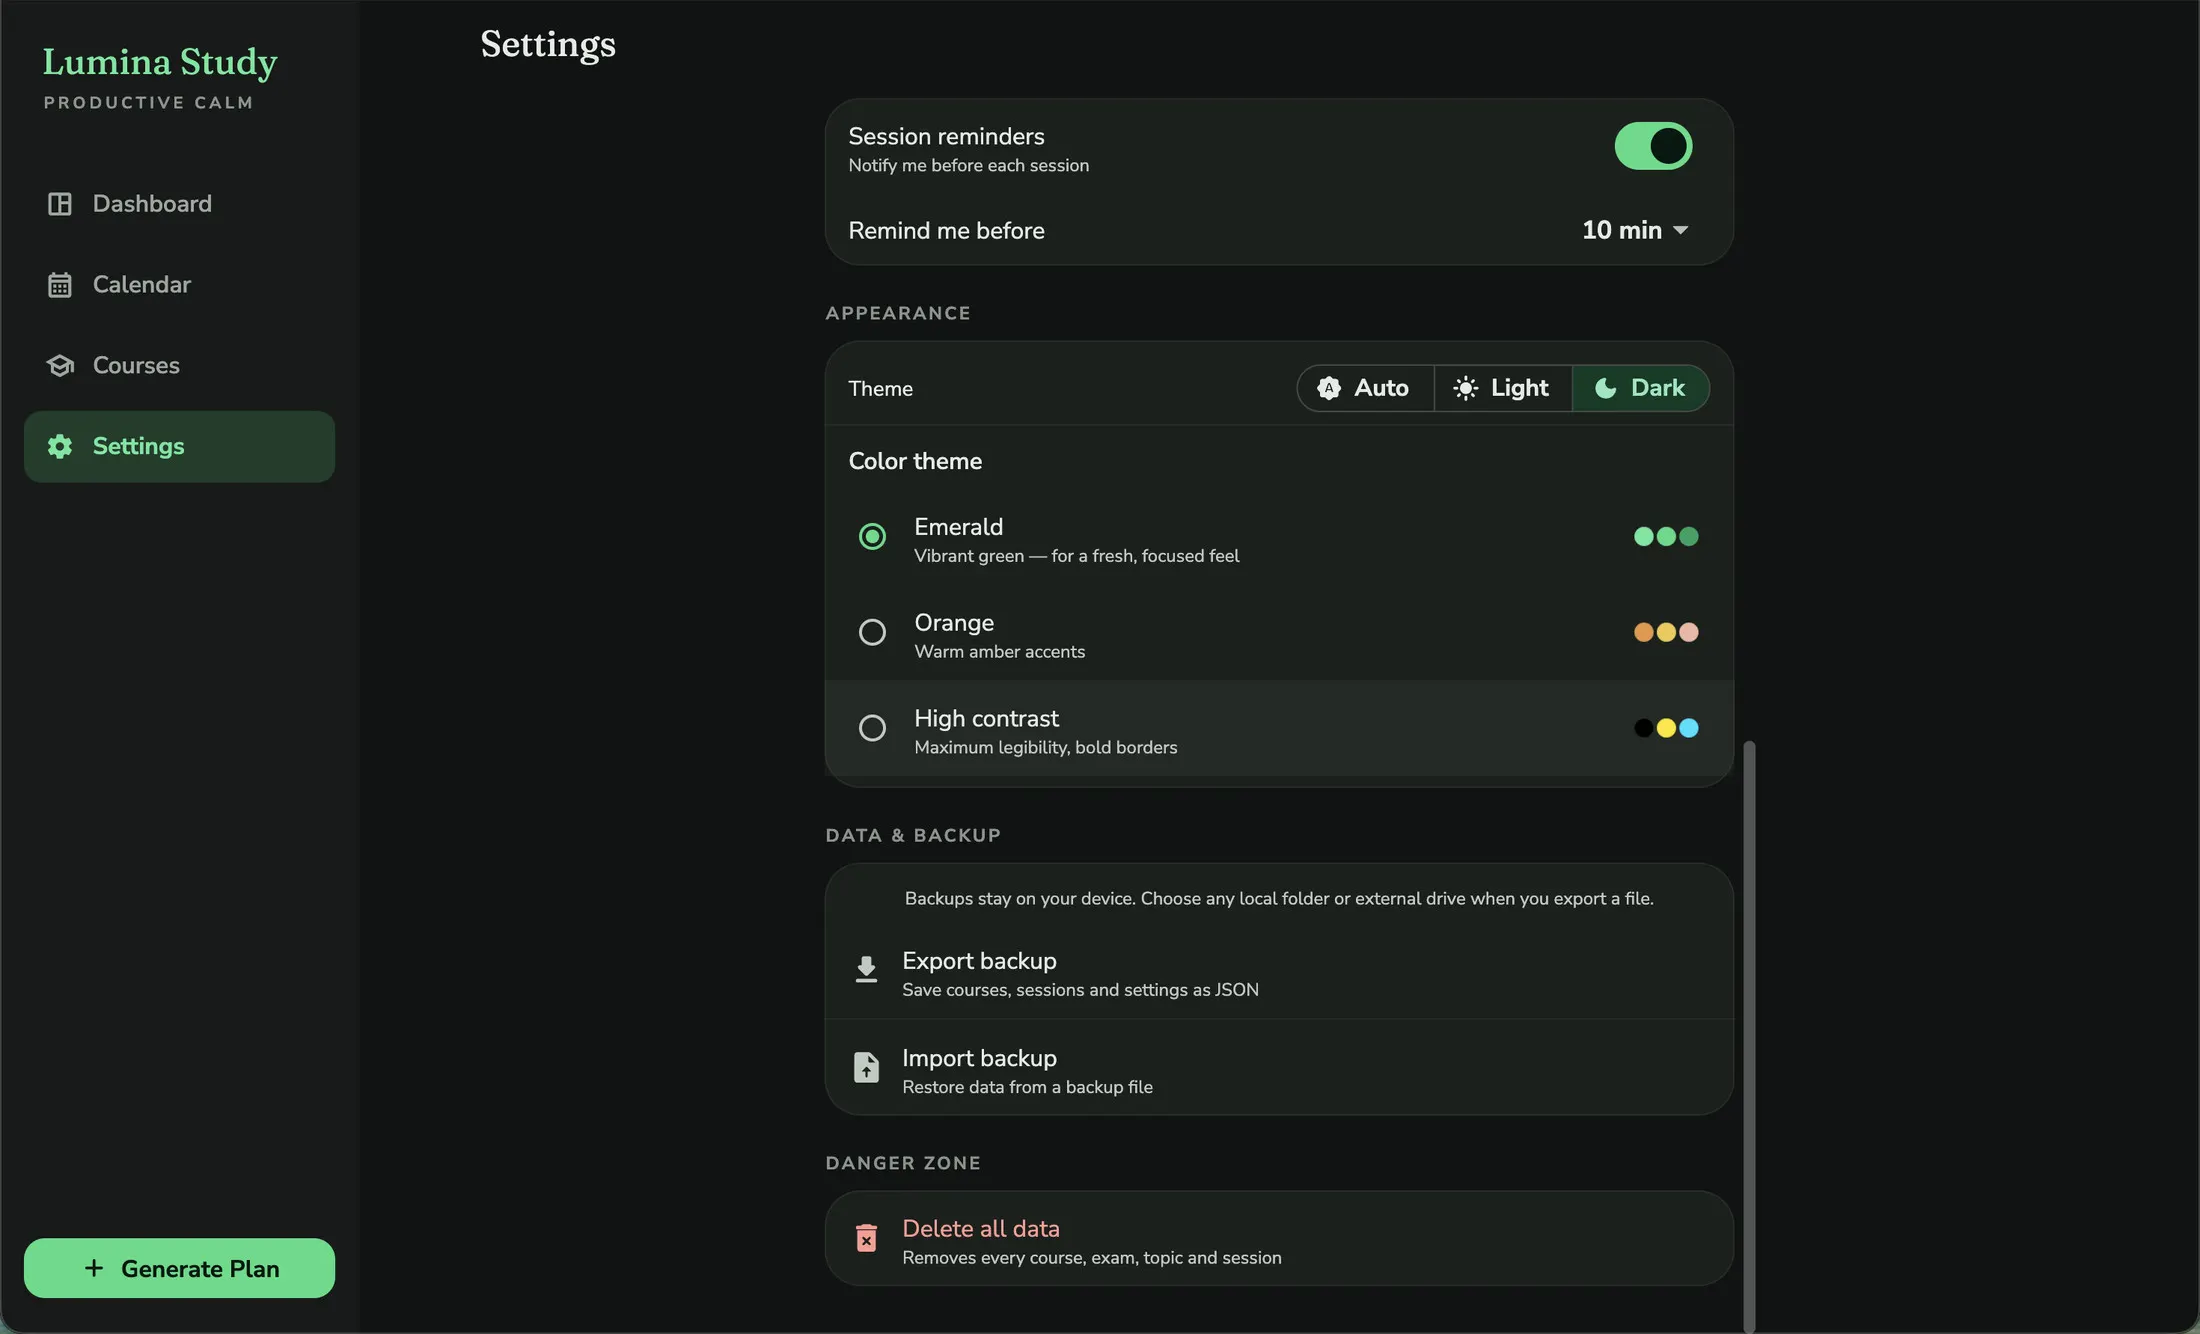
Task: Click the moon icon for Dark theme
Action: click(1606, 388)
